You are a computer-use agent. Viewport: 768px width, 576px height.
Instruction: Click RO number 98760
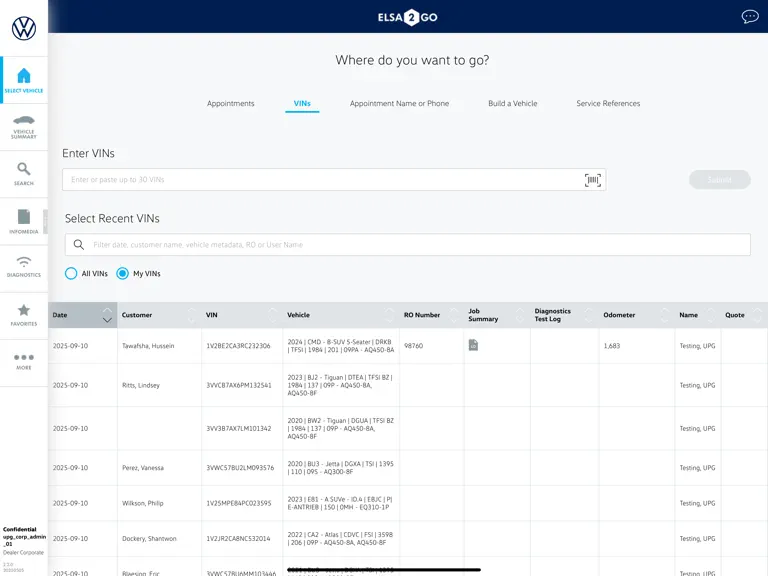413,346
